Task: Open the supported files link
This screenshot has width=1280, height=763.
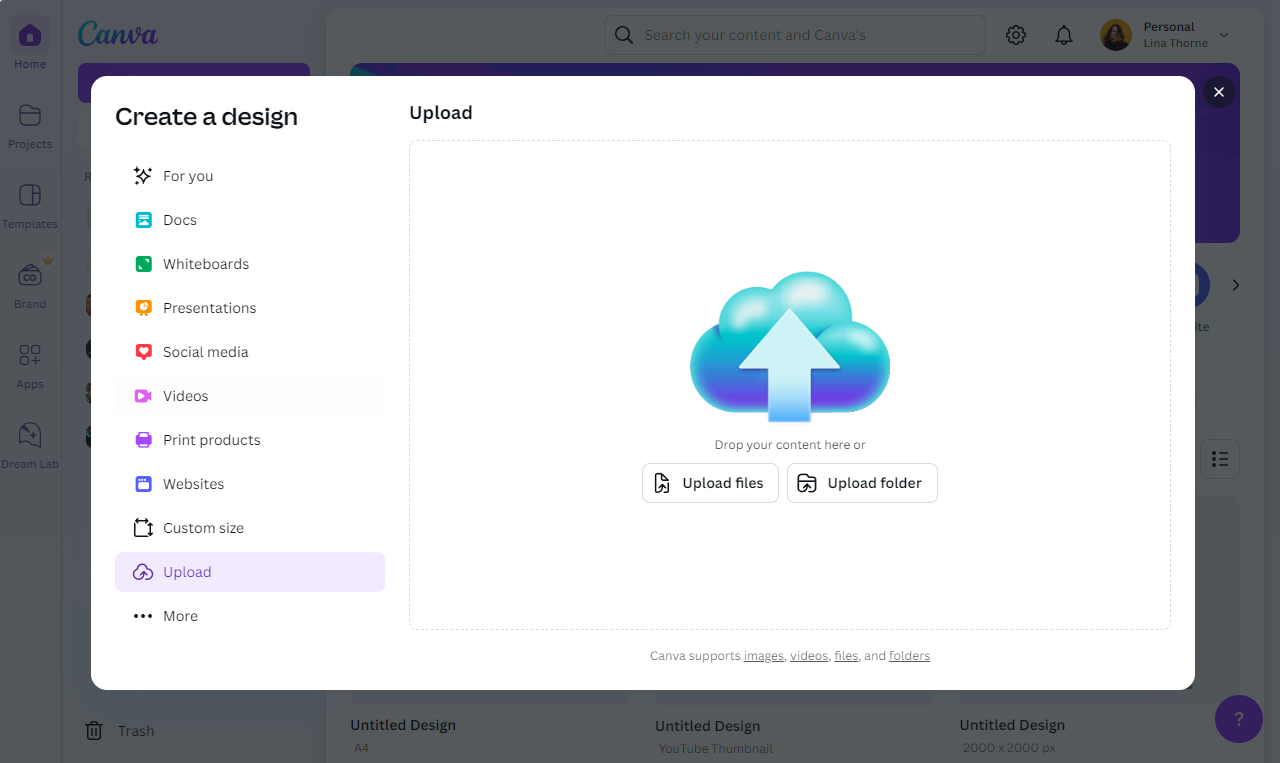Action: pyautogui.click(x=846, y=656)
